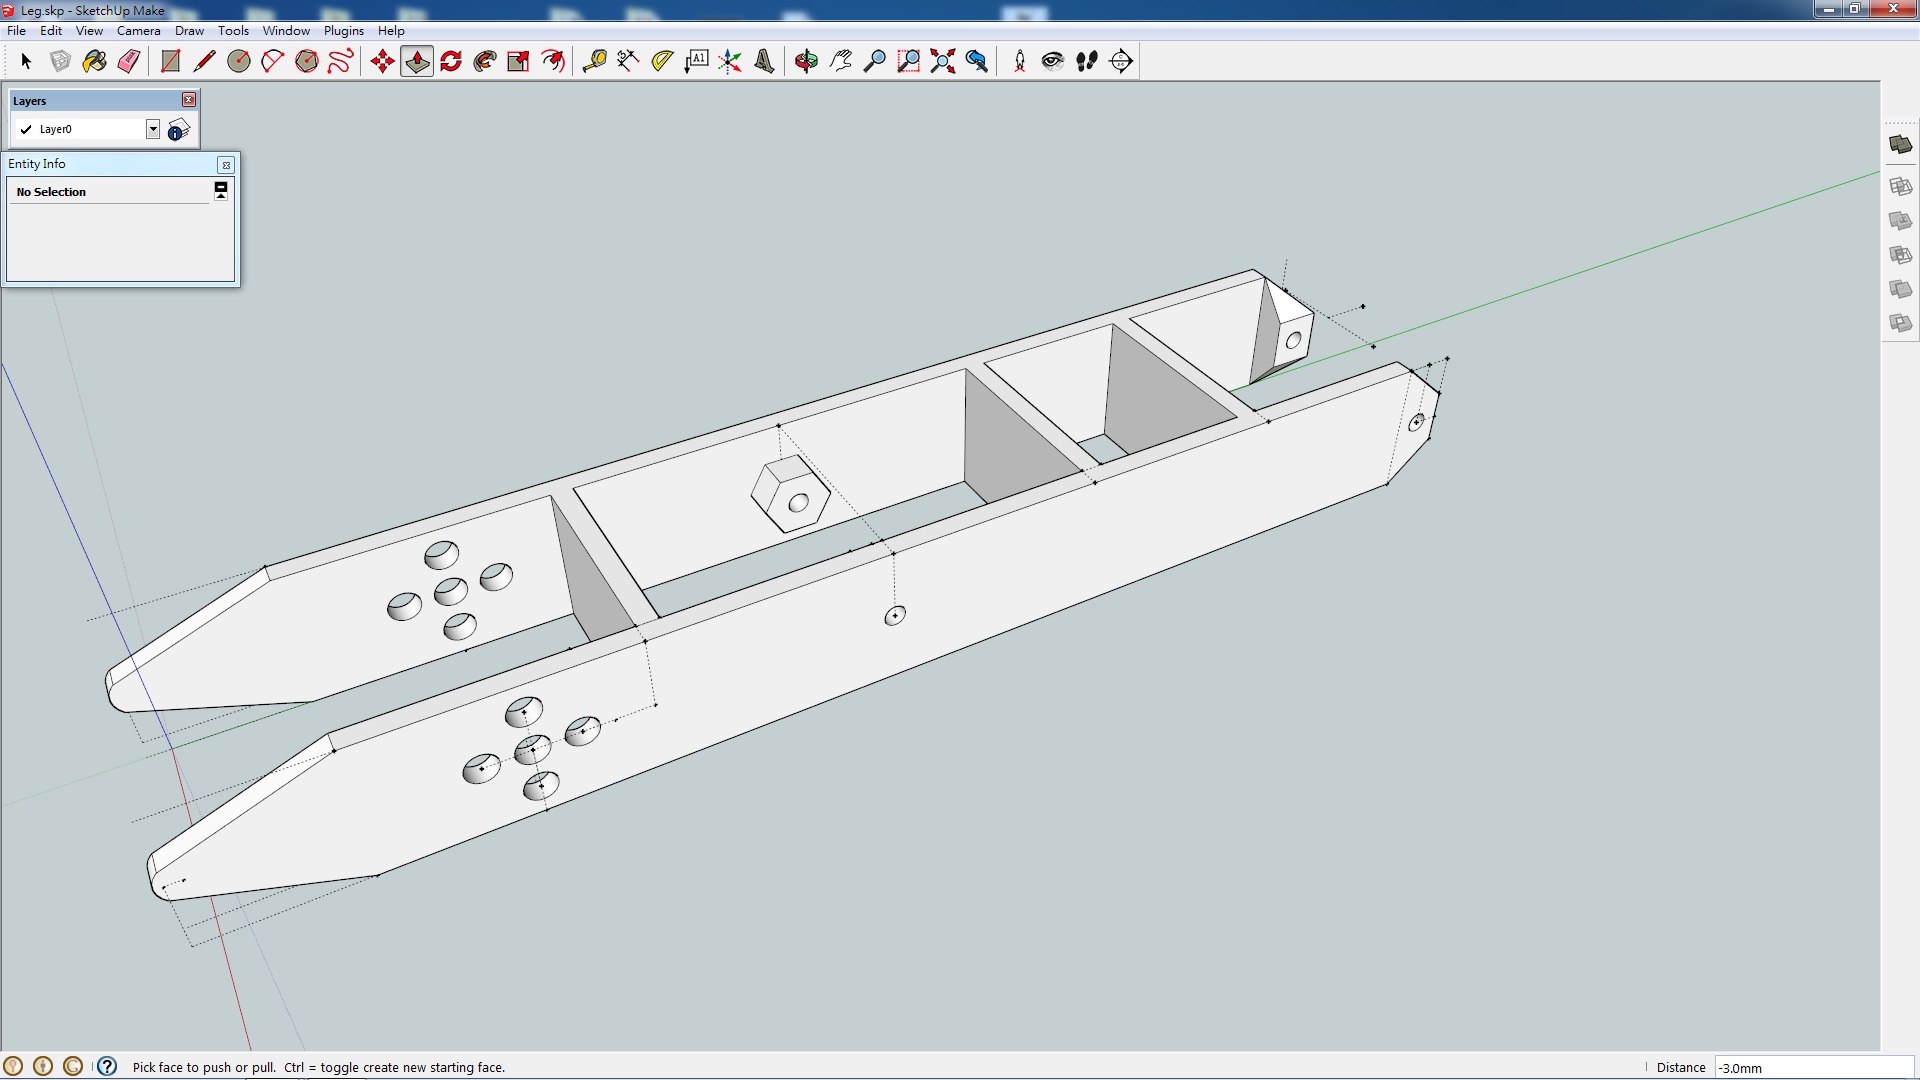
Task: Toggle the Layer0 checkmark
Action: [26, 129]
